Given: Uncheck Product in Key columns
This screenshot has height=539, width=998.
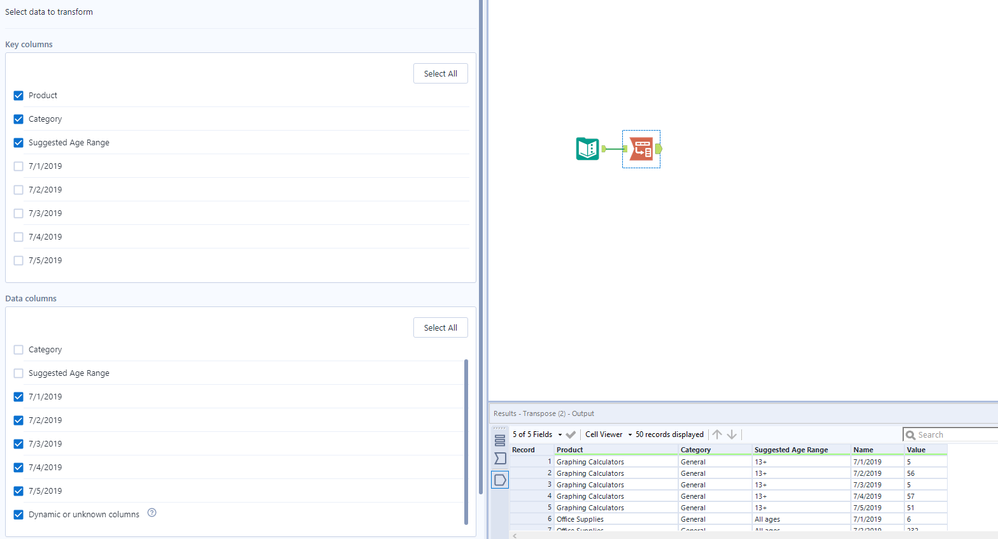Looking at the screenshot, I should click(x=18, y=95).
